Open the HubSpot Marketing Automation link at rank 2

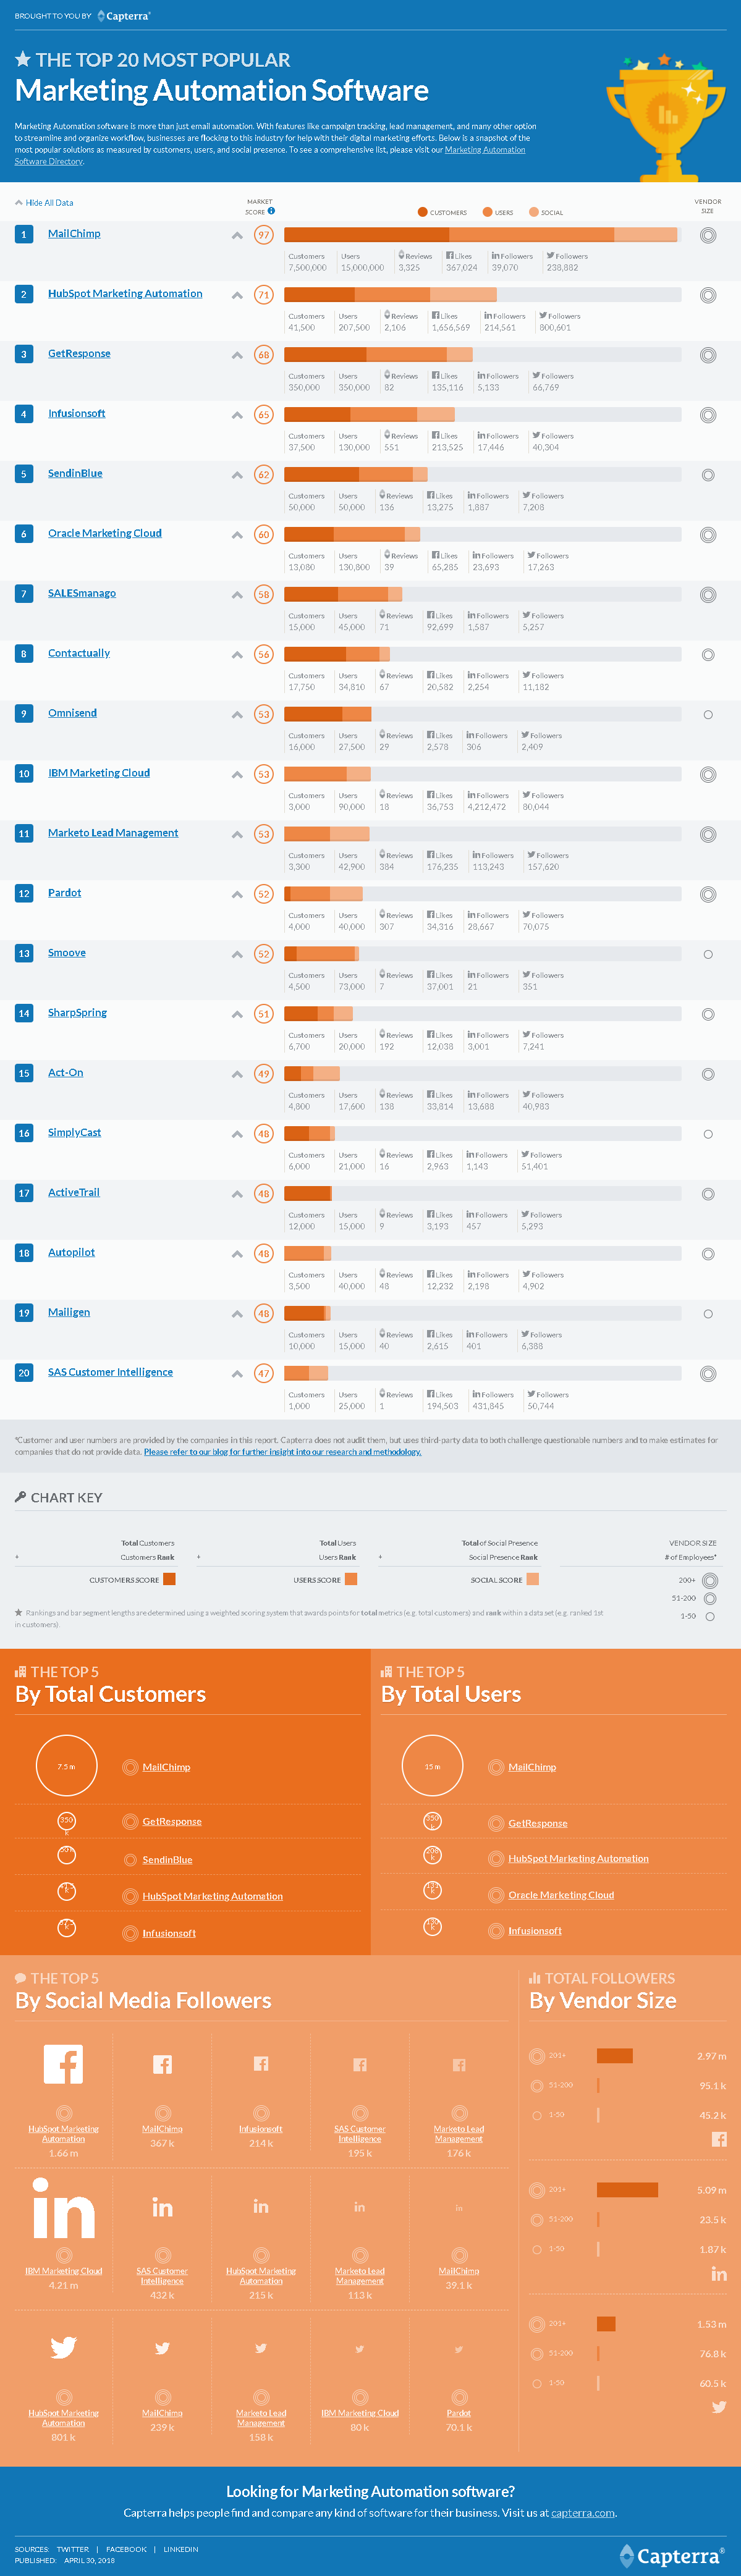coord(125,294)
